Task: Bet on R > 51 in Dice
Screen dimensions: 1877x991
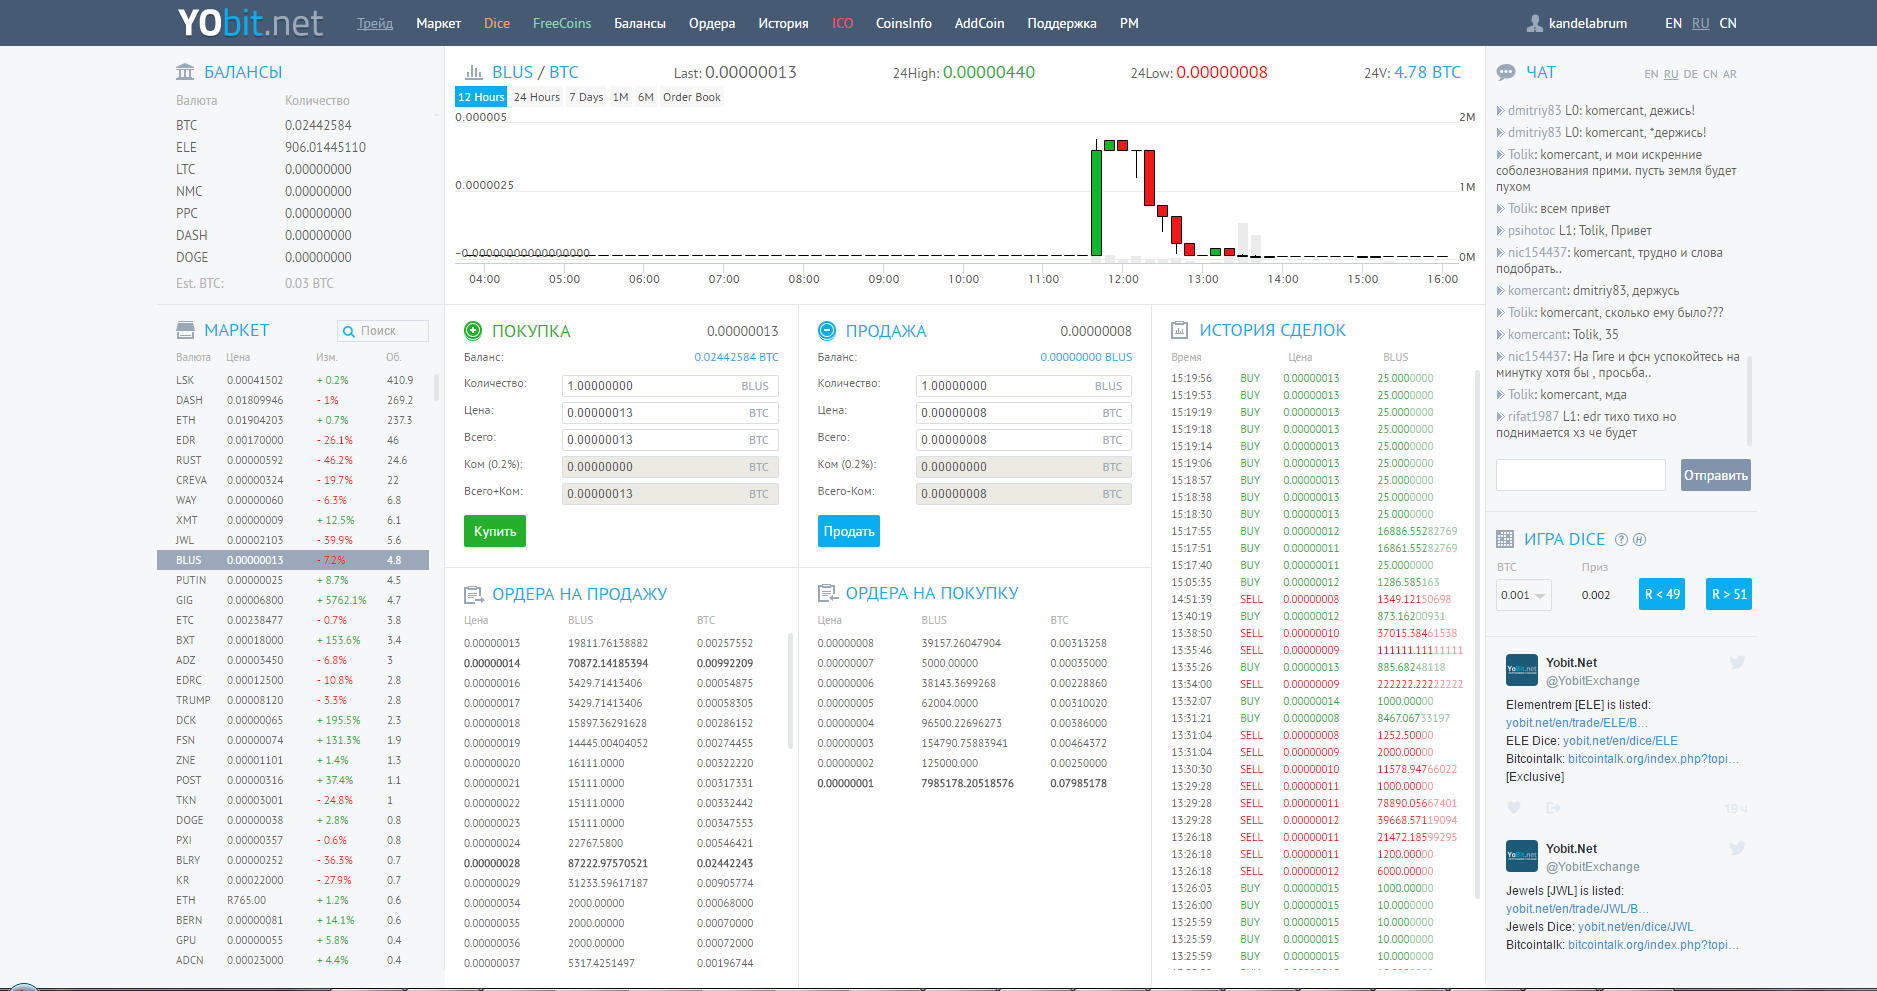Action: point(1729,594)
